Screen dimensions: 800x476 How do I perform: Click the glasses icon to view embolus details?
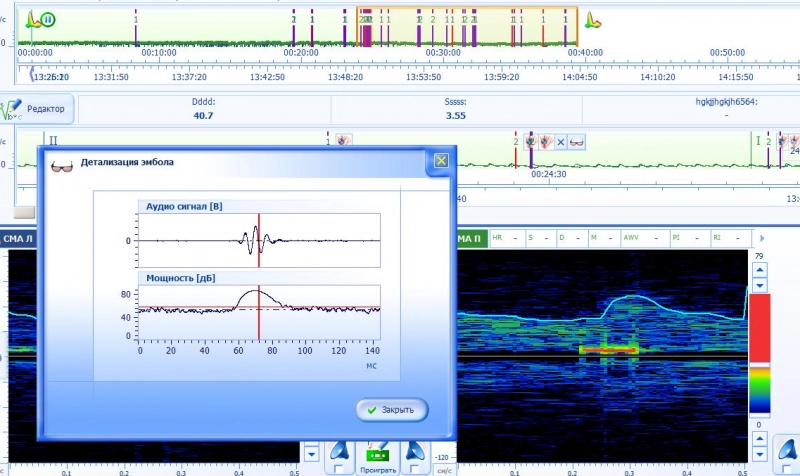click(577, 142)
